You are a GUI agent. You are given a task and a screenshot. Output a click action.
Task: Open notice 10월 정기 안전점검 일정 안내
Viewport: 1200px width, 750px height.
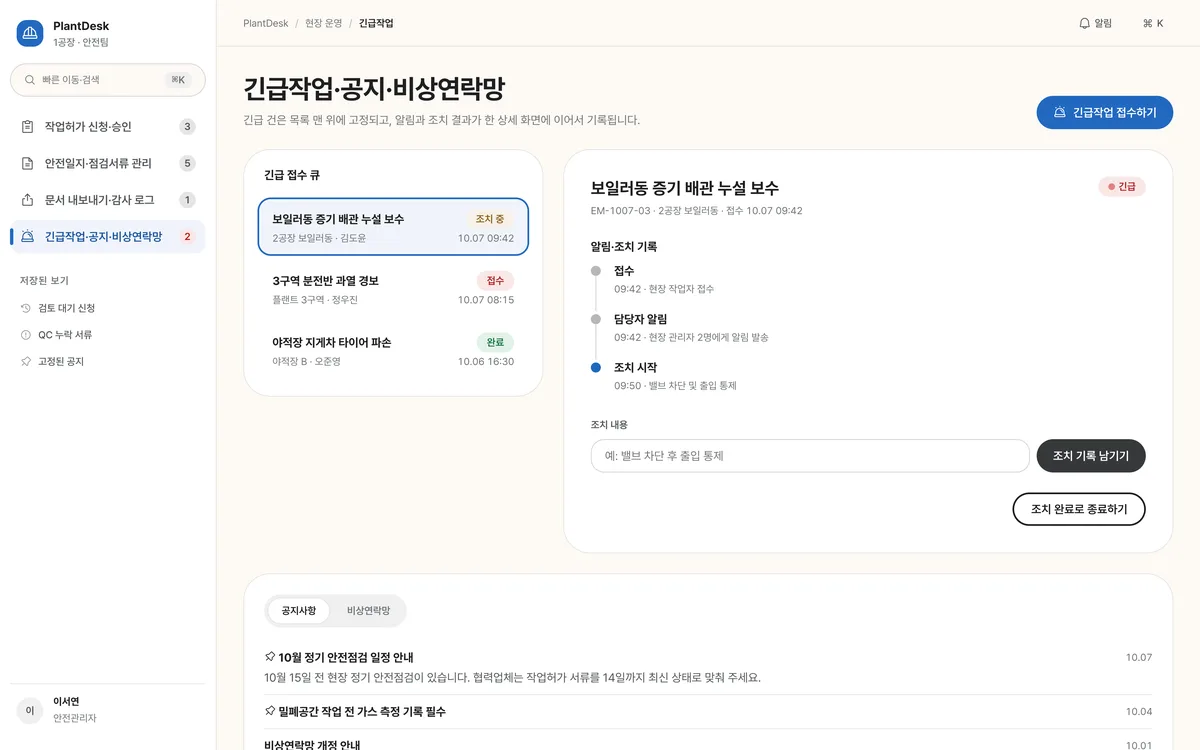click(708, 667)
